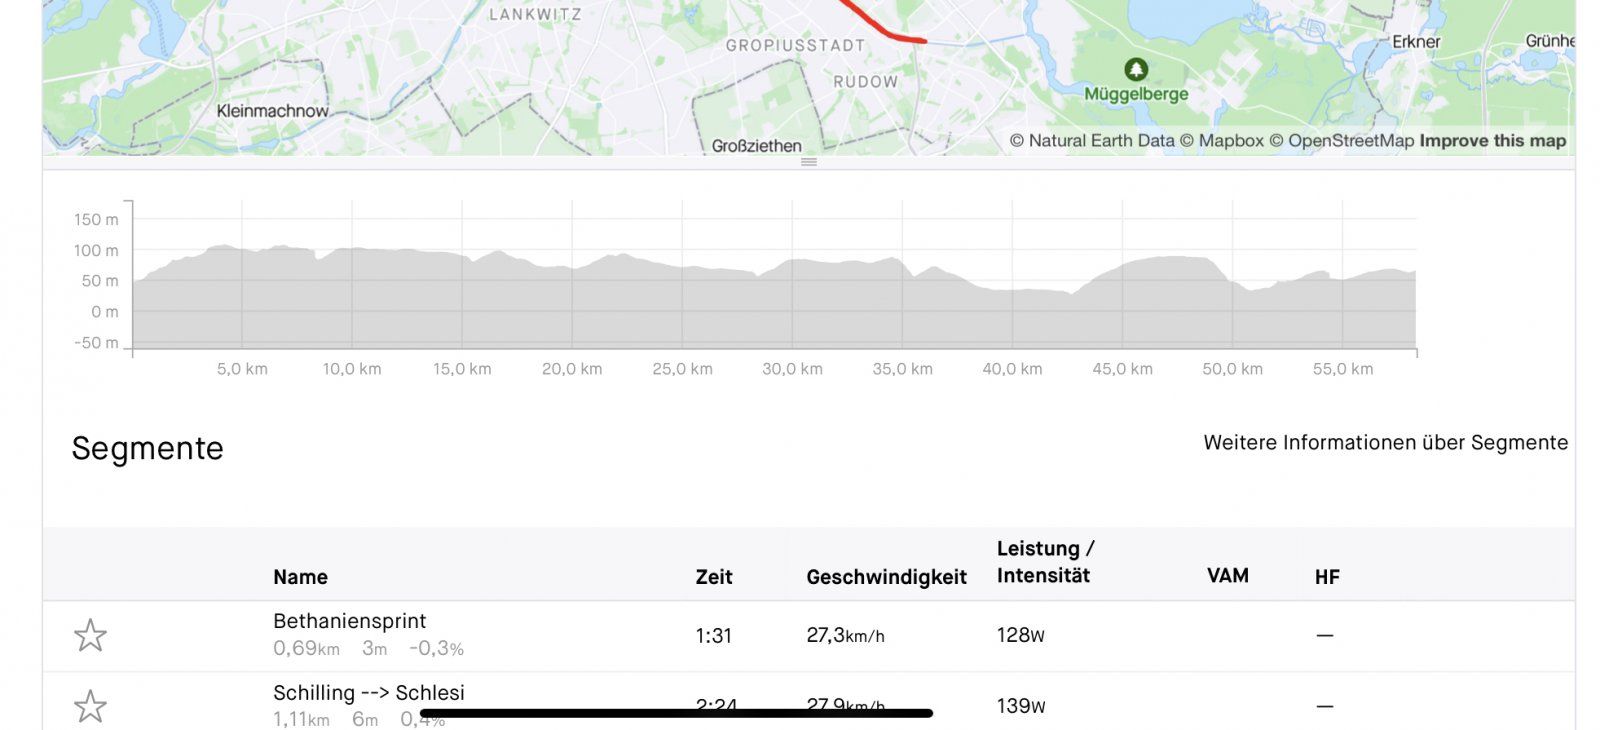This screenshot has width=1600, height=730.
Task: Click the HF column header
Action: (x=1327, y=577)
